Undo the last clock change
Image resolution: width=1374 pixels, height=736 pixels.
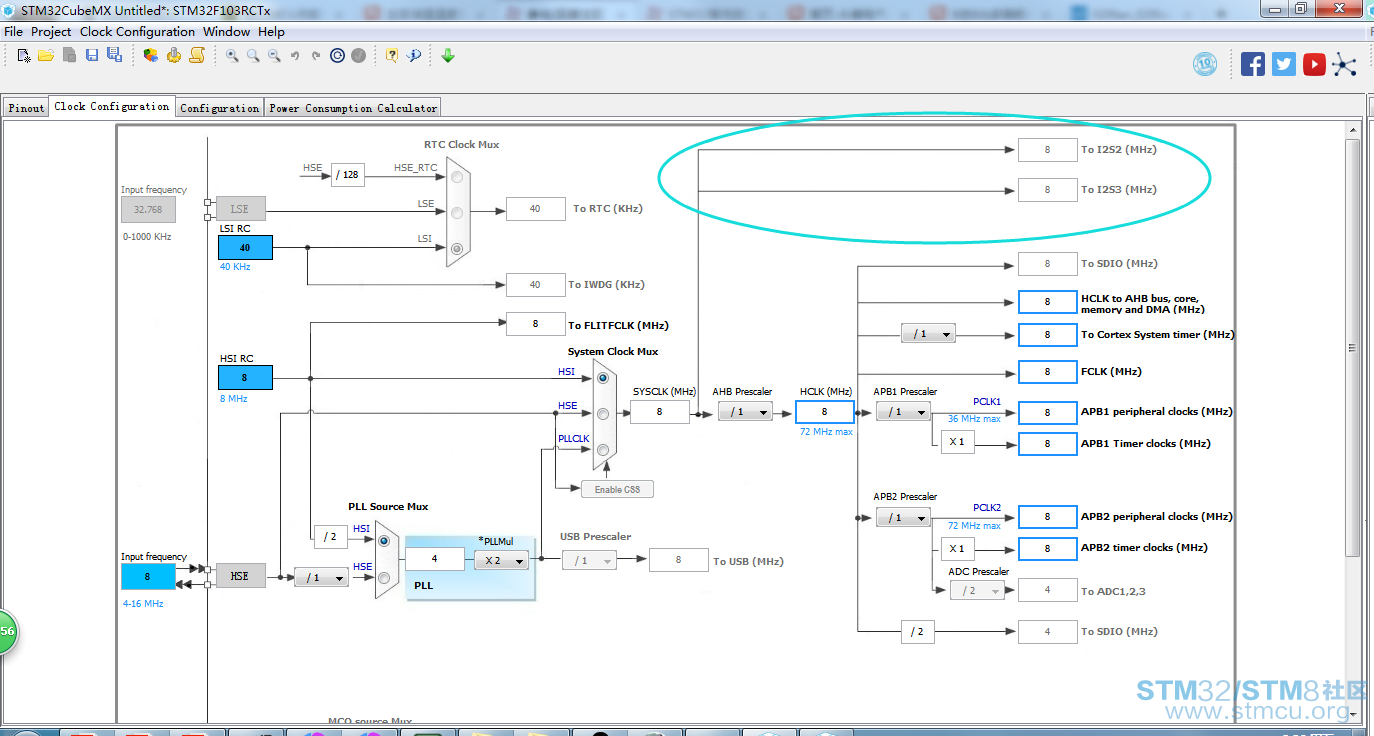coord(295,56)
